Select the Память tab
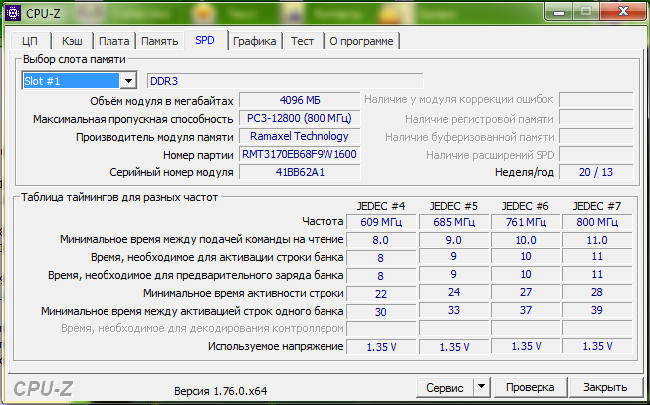The height and width of the screenshot is (405, 650). pos(159,41)
